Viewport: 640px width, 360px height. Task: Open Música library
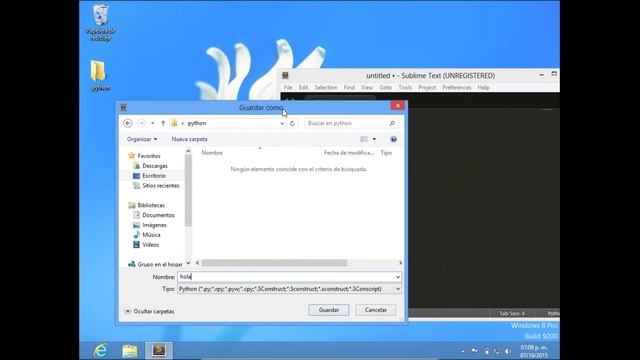147,235
